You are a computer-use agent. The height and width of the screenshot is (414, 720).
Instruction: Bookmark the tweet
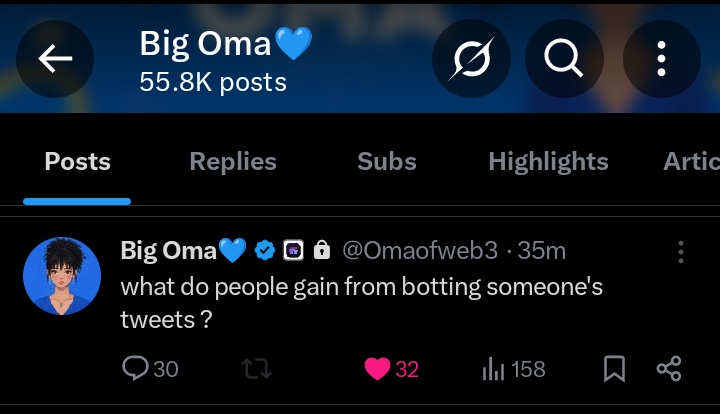pos(616,369)
